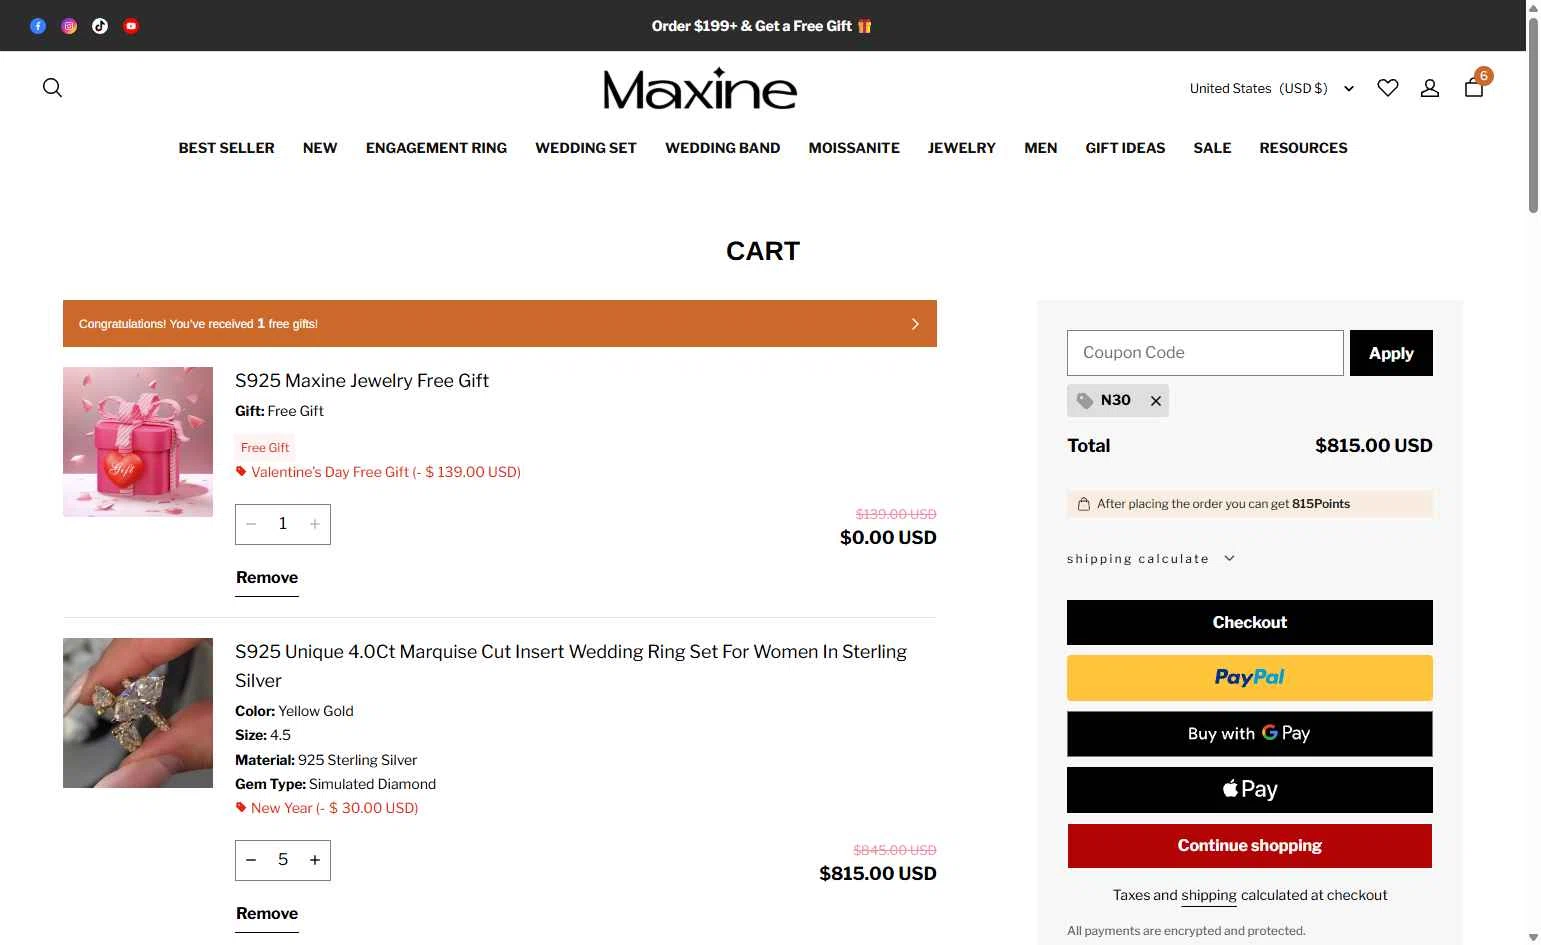The width and height of the screenshot is (1541, 945).
Task: Click the Coupon Code input field
Action: pos(1205,353)
